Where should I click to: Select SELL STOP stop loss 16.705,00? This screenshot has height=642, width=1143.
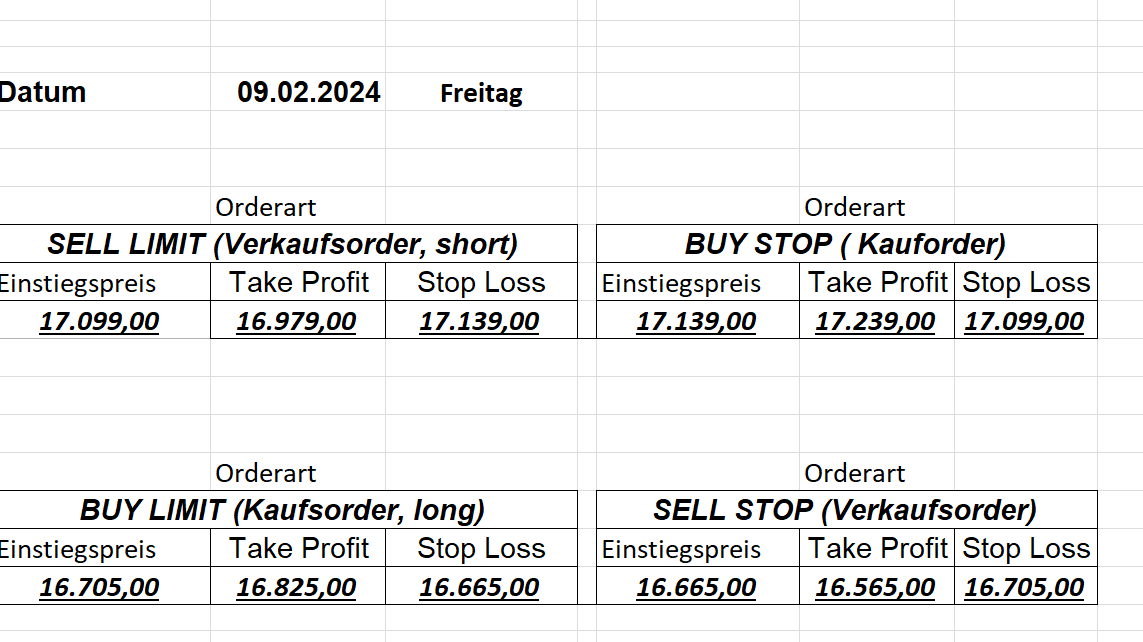click(1024, 588)
